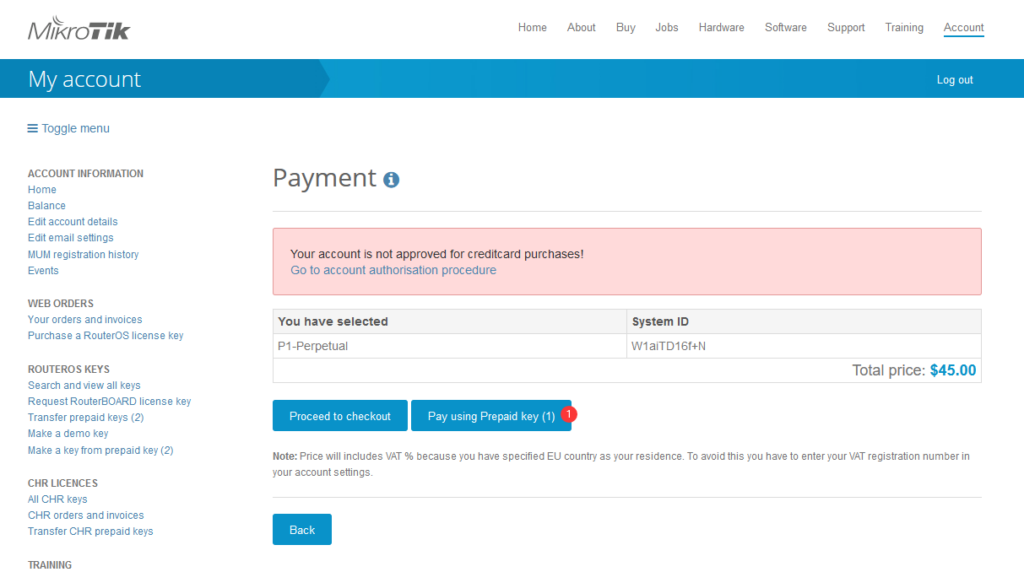Open CHR orders and invoices link
Viewport: 1024px width, 572px height.
[x=86, y=515]
